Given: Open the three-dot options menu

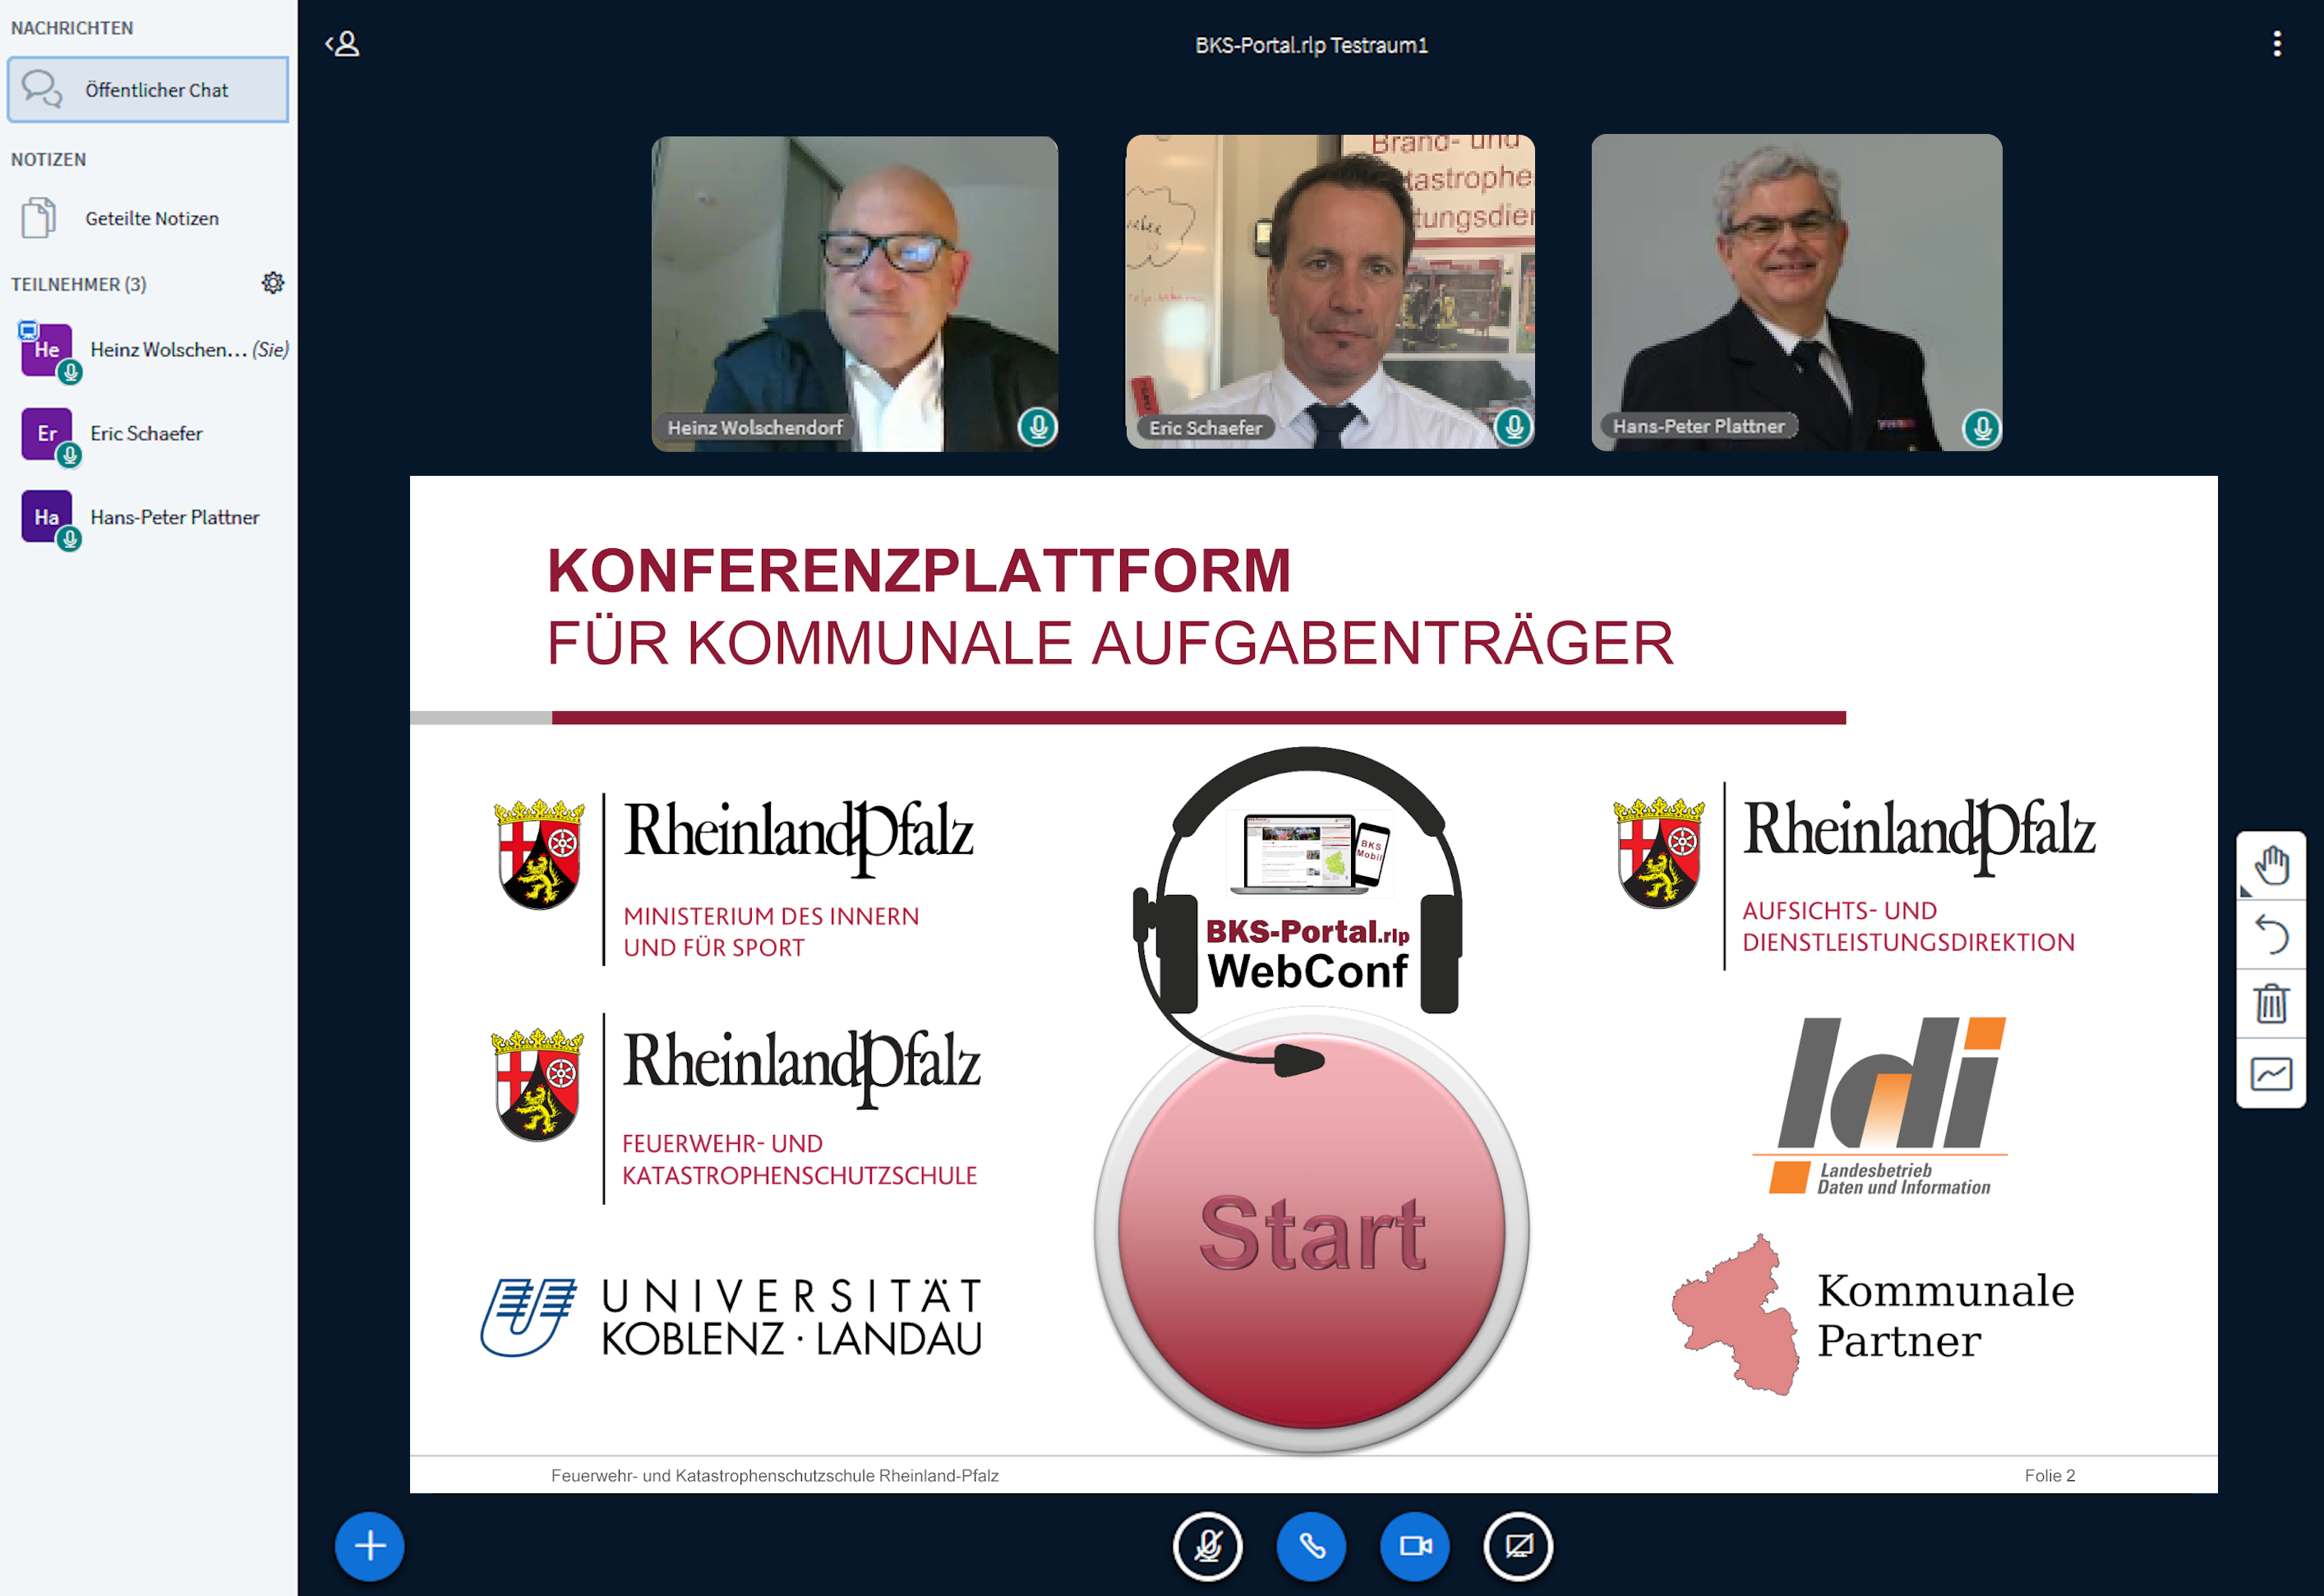Looking at the screenshot, I should point(2277,44).
